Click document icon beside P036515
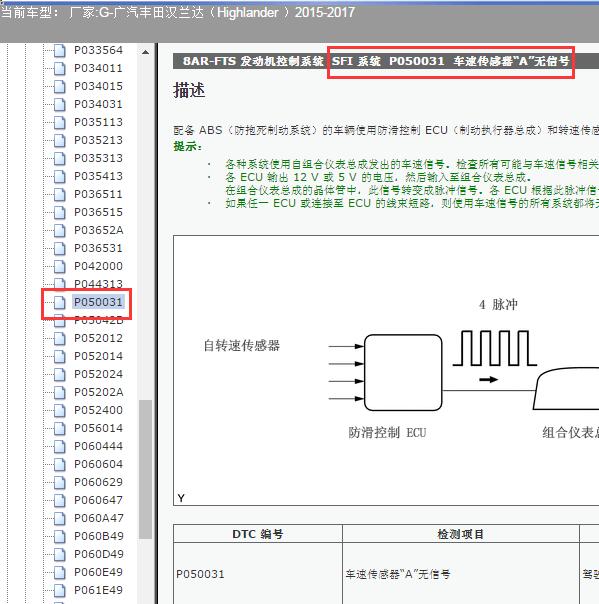 click(x=60, y=213)
